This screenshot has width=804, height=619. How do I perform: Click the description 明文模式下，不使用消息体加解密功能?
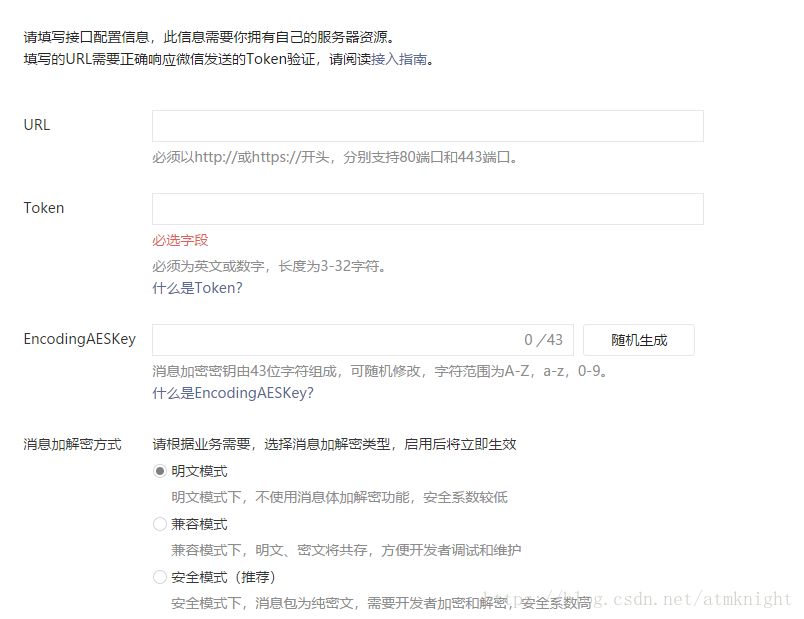[x=290, y=497]
